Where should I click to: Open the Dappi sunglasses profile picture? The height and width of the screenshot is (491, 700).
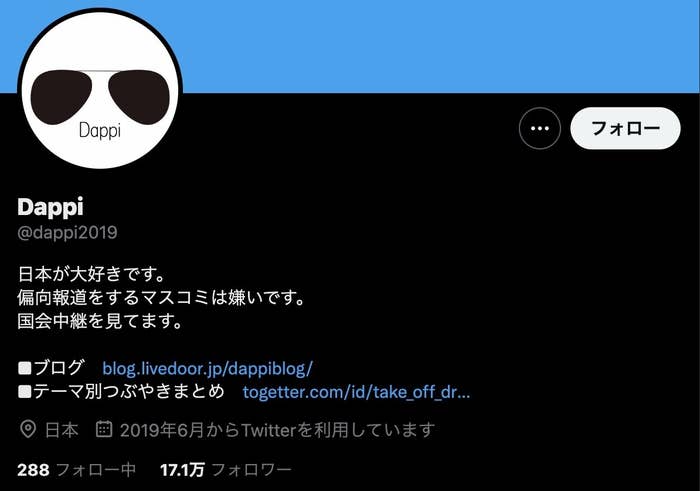[x=100, y=88]
